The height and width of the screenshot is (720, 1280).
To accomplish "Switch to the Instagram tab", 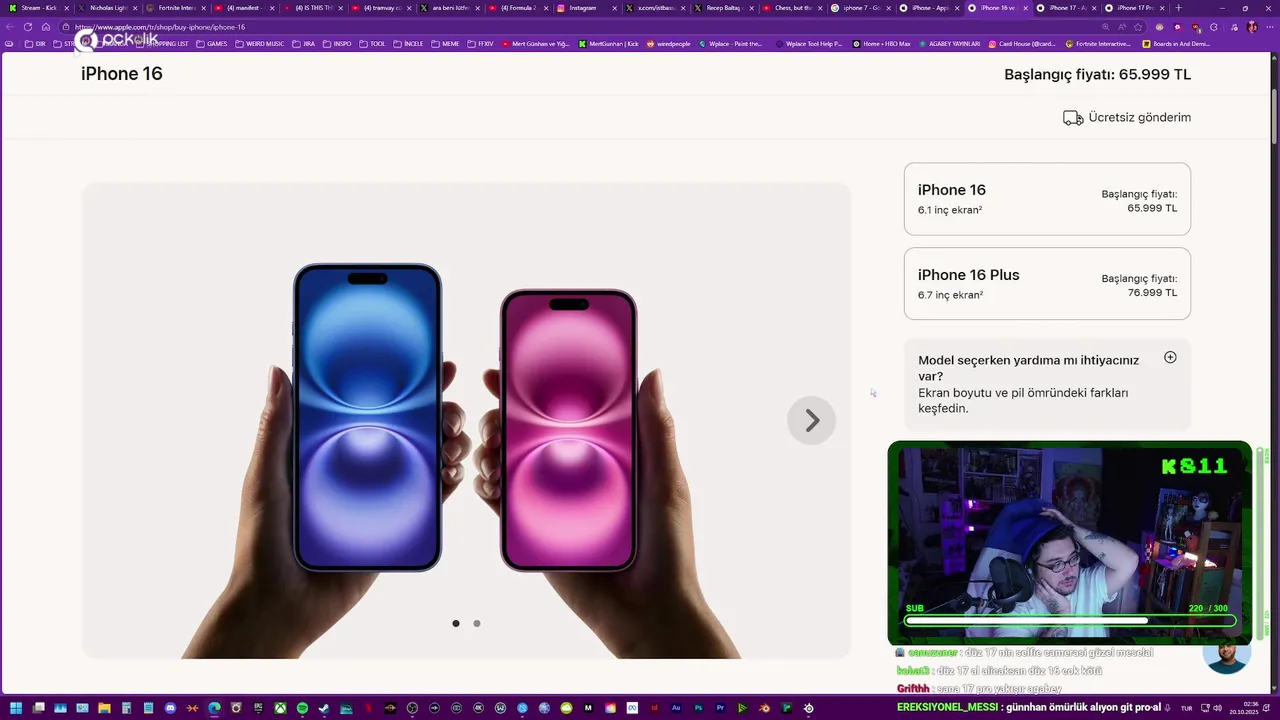I will click(587, 8).
